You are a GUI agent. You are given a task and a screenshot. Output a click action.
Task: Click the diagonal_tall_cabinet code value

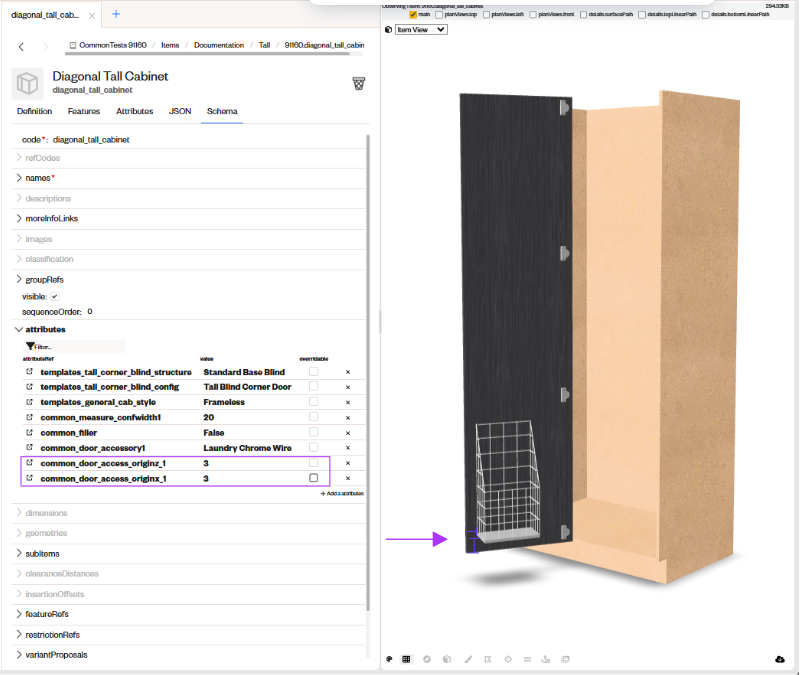(91, 139)
